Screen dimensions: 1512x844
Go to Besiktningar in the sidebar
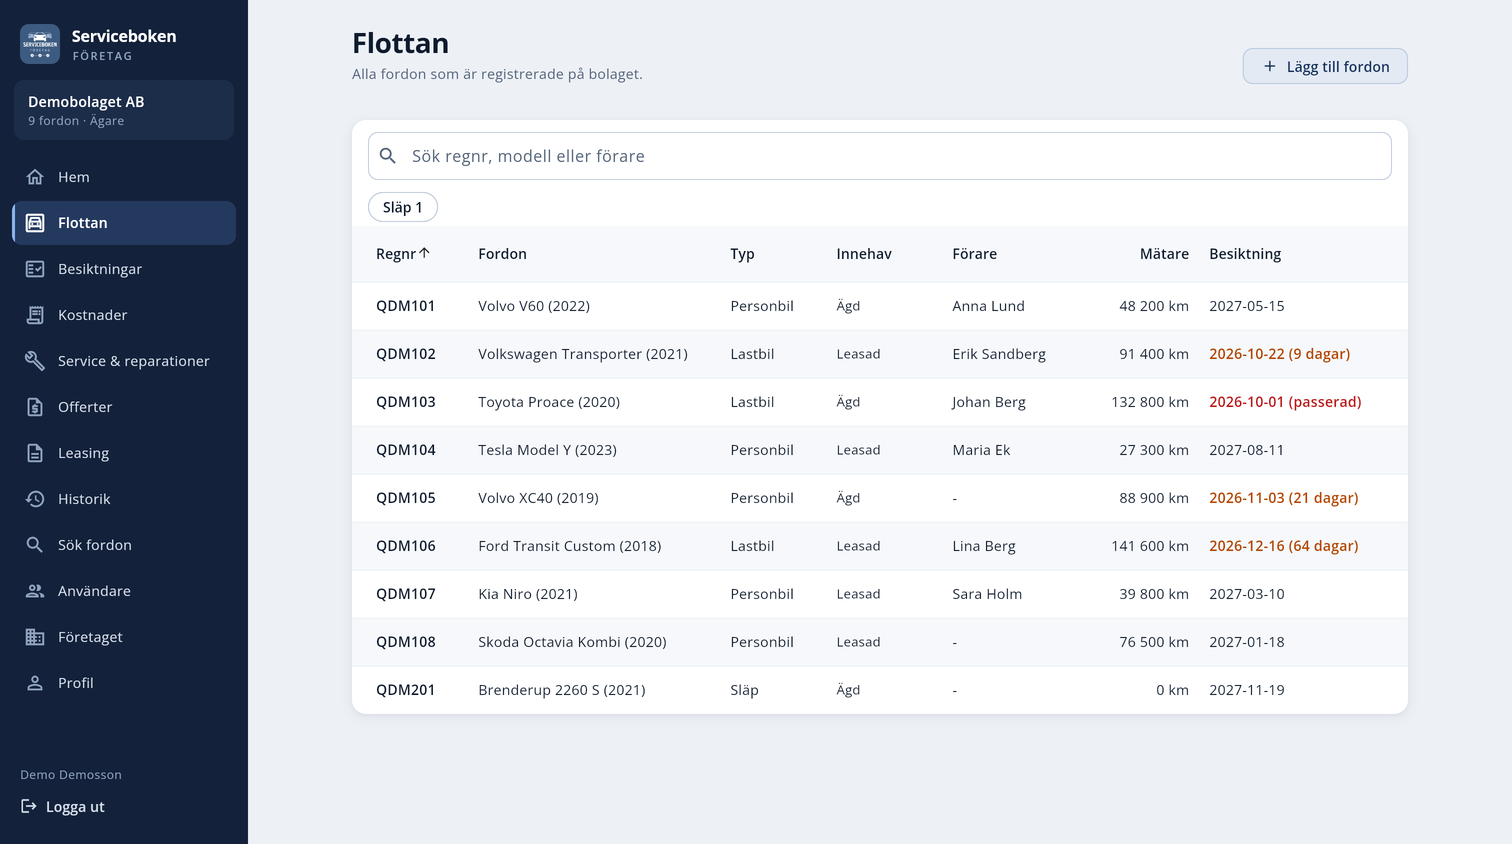pos(124,269)
